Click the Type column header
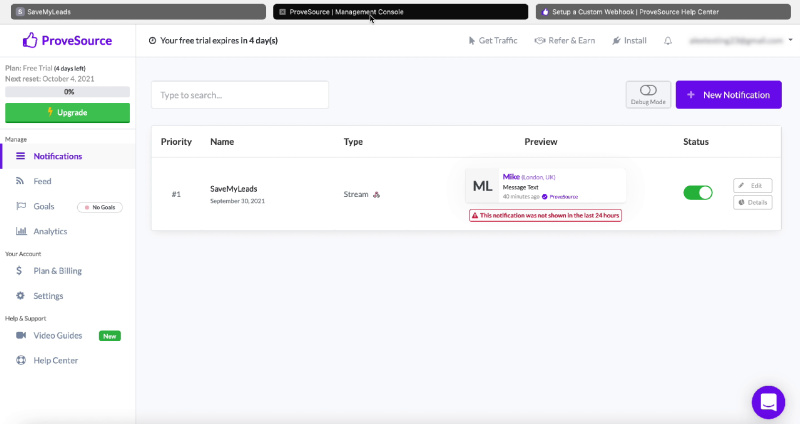This screenshot has width=800, height=424. (x=353, y=142)
